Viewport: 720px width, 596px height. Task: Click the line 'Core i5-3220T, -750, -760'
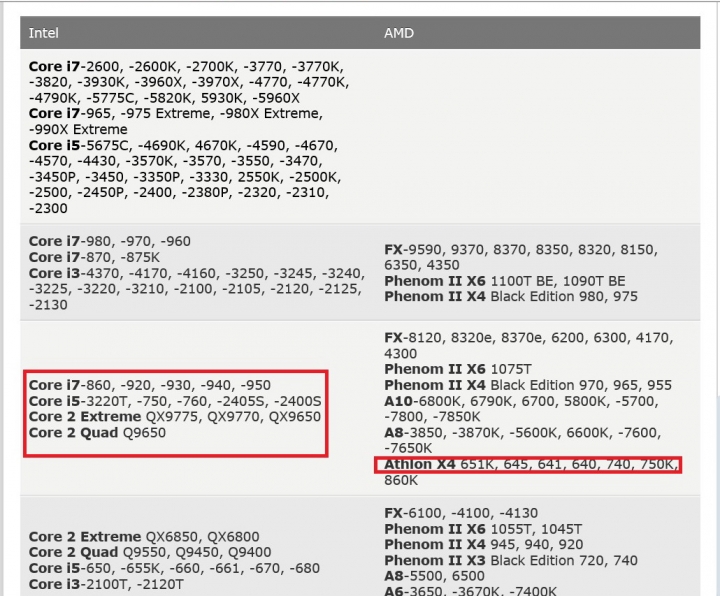(175, 401)
